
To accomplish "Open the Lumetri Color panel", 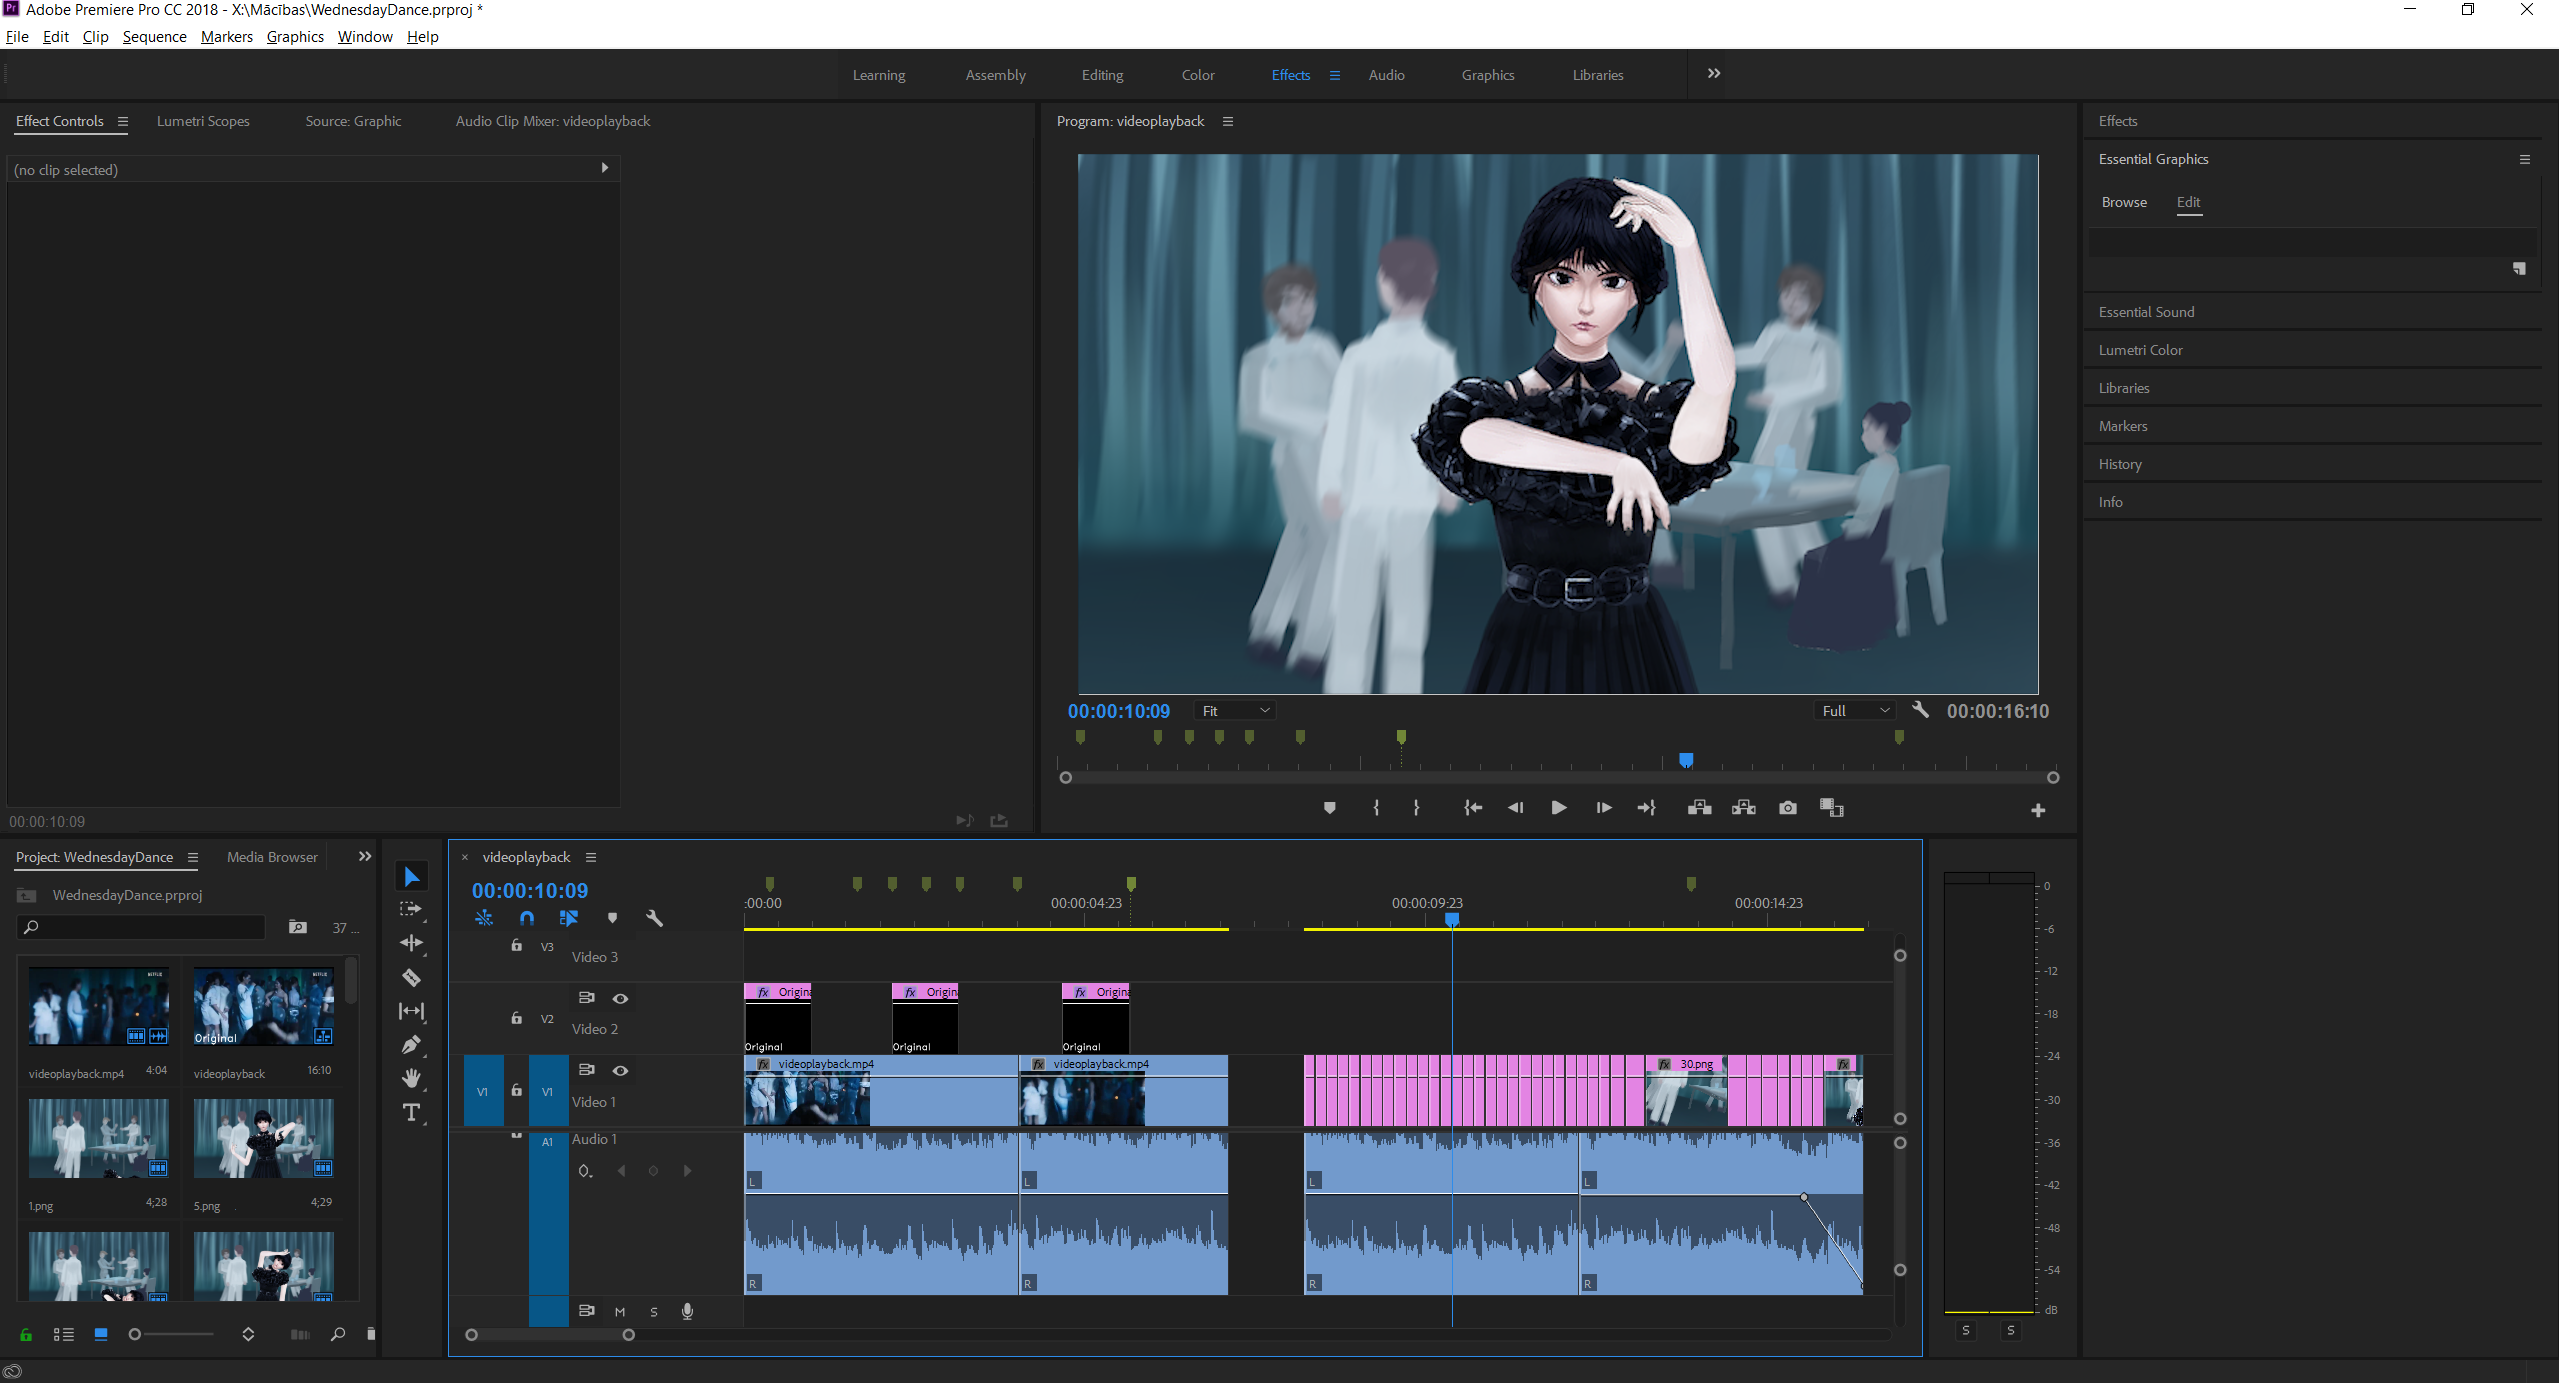I will tap(2140, 350).
